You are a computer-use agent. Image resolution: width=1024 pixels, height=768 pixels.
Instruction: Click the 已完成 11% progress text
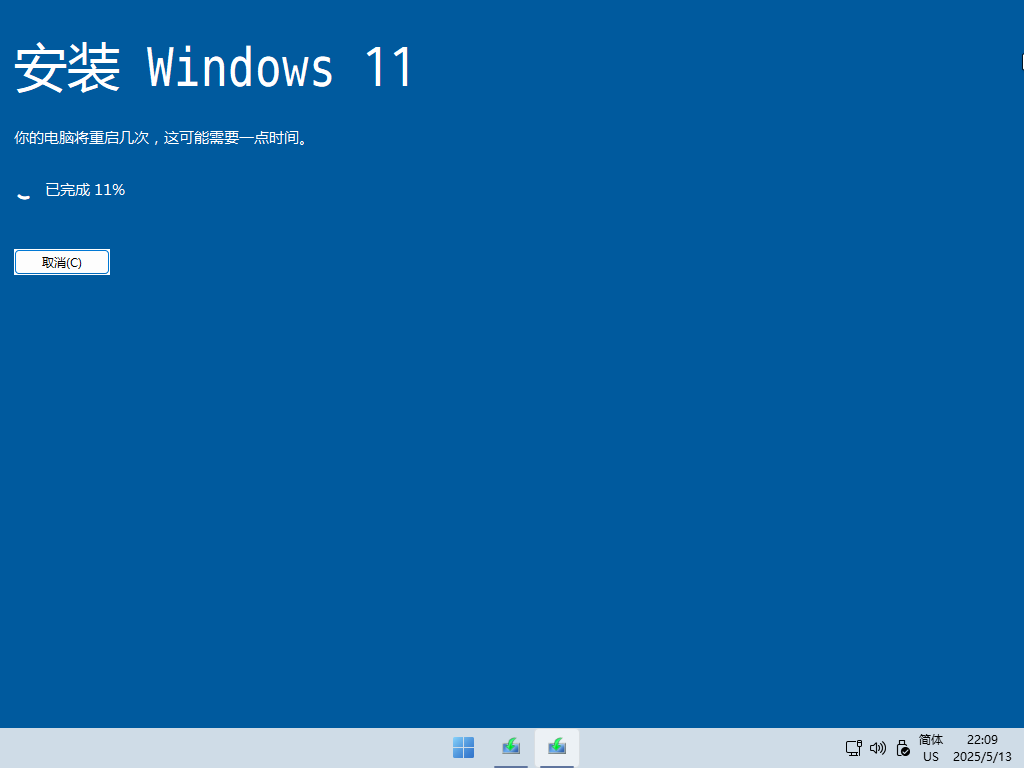(85, 190)
